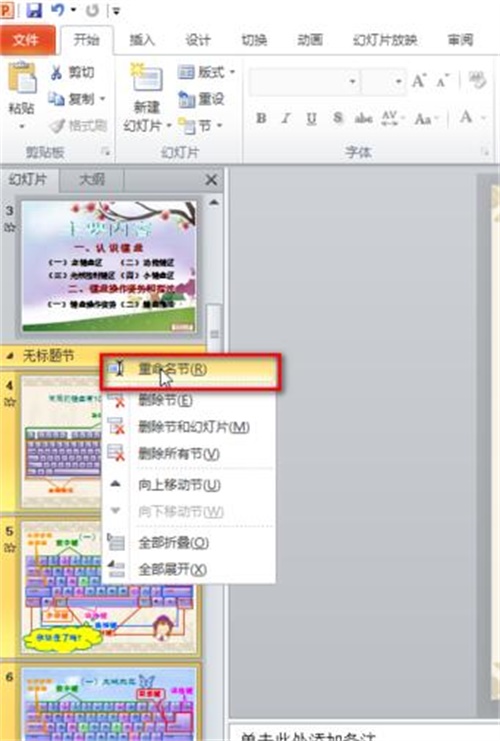500x741 pixels.
Task: Open the 幻灯片放映 ribbon tab
Action: click(385, 40)
